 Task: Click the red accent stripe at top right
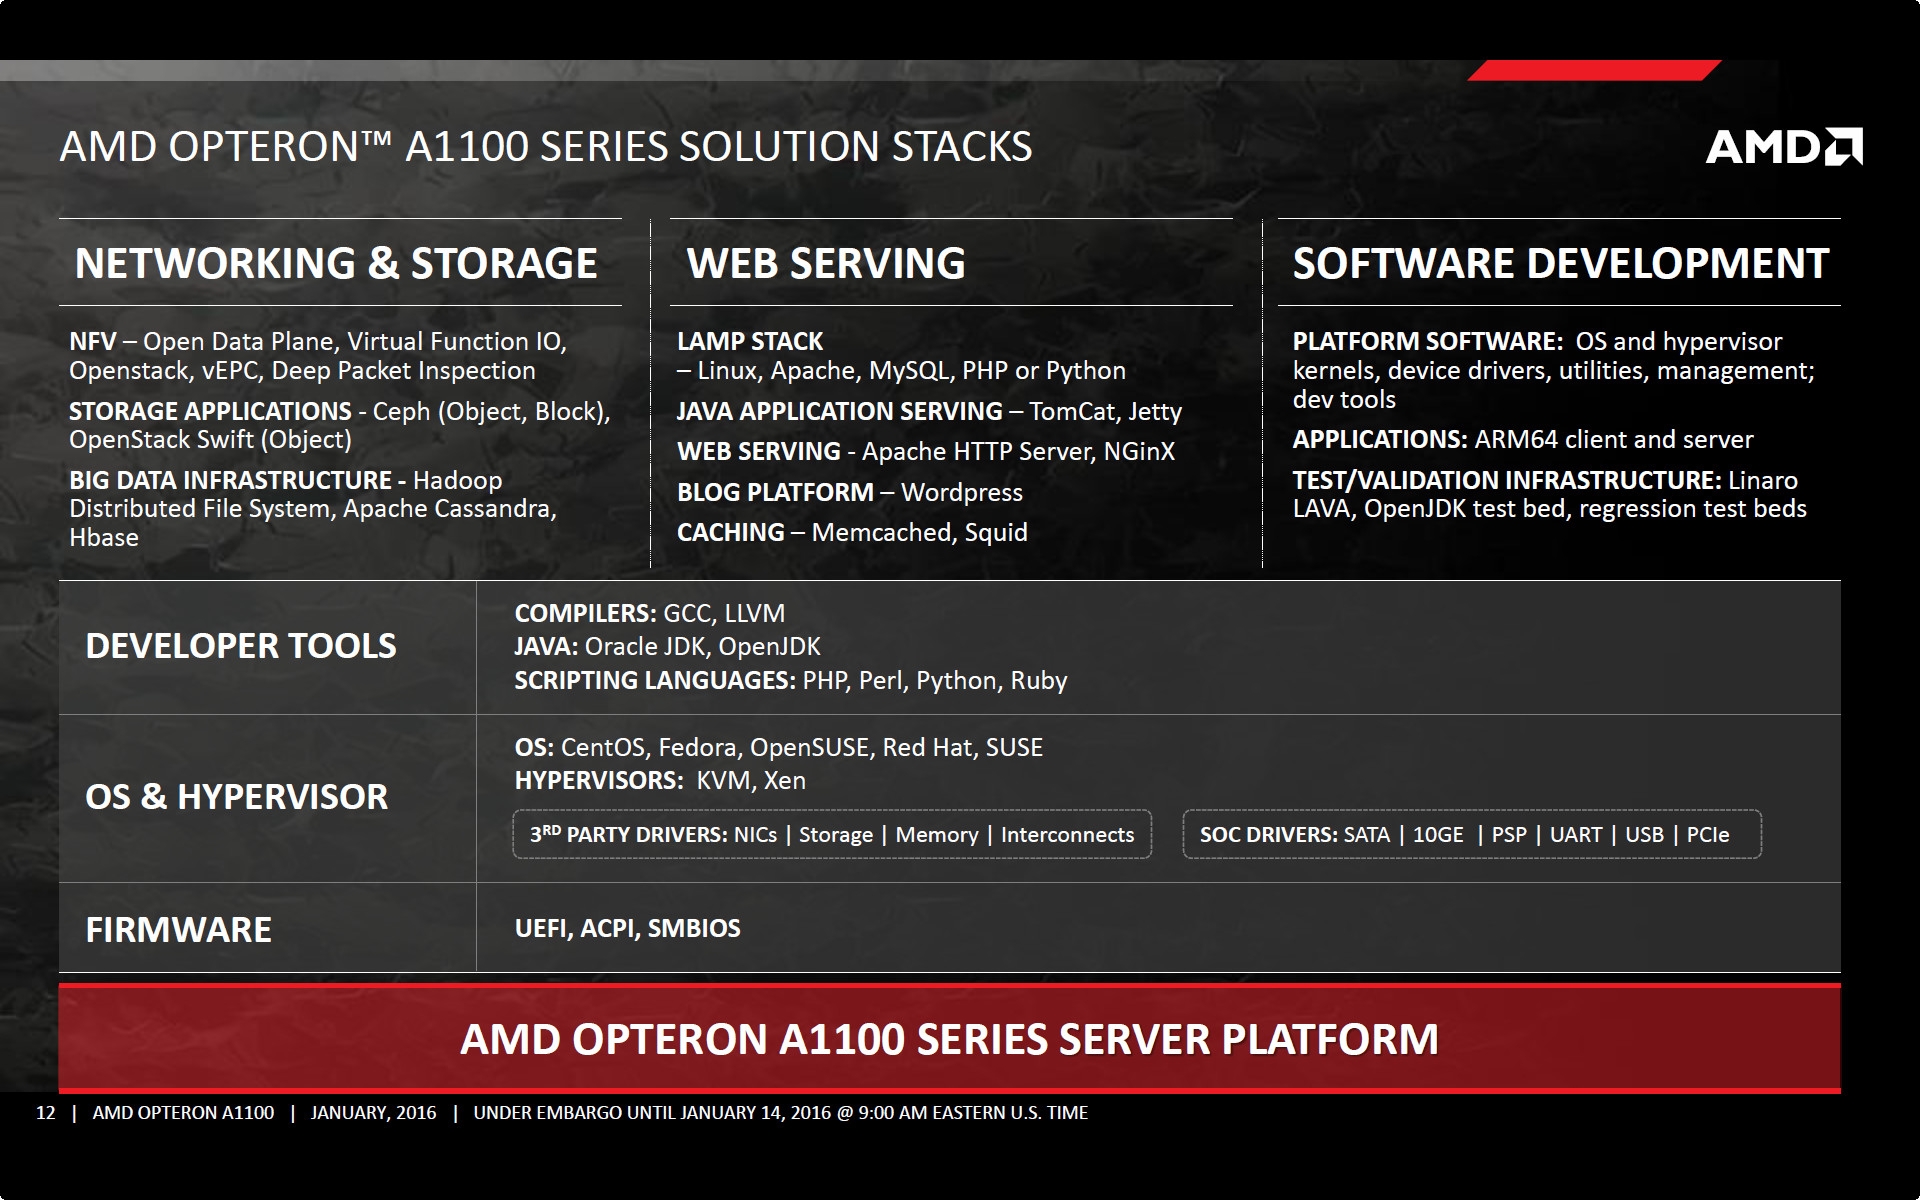click(x=1594, y=70)
